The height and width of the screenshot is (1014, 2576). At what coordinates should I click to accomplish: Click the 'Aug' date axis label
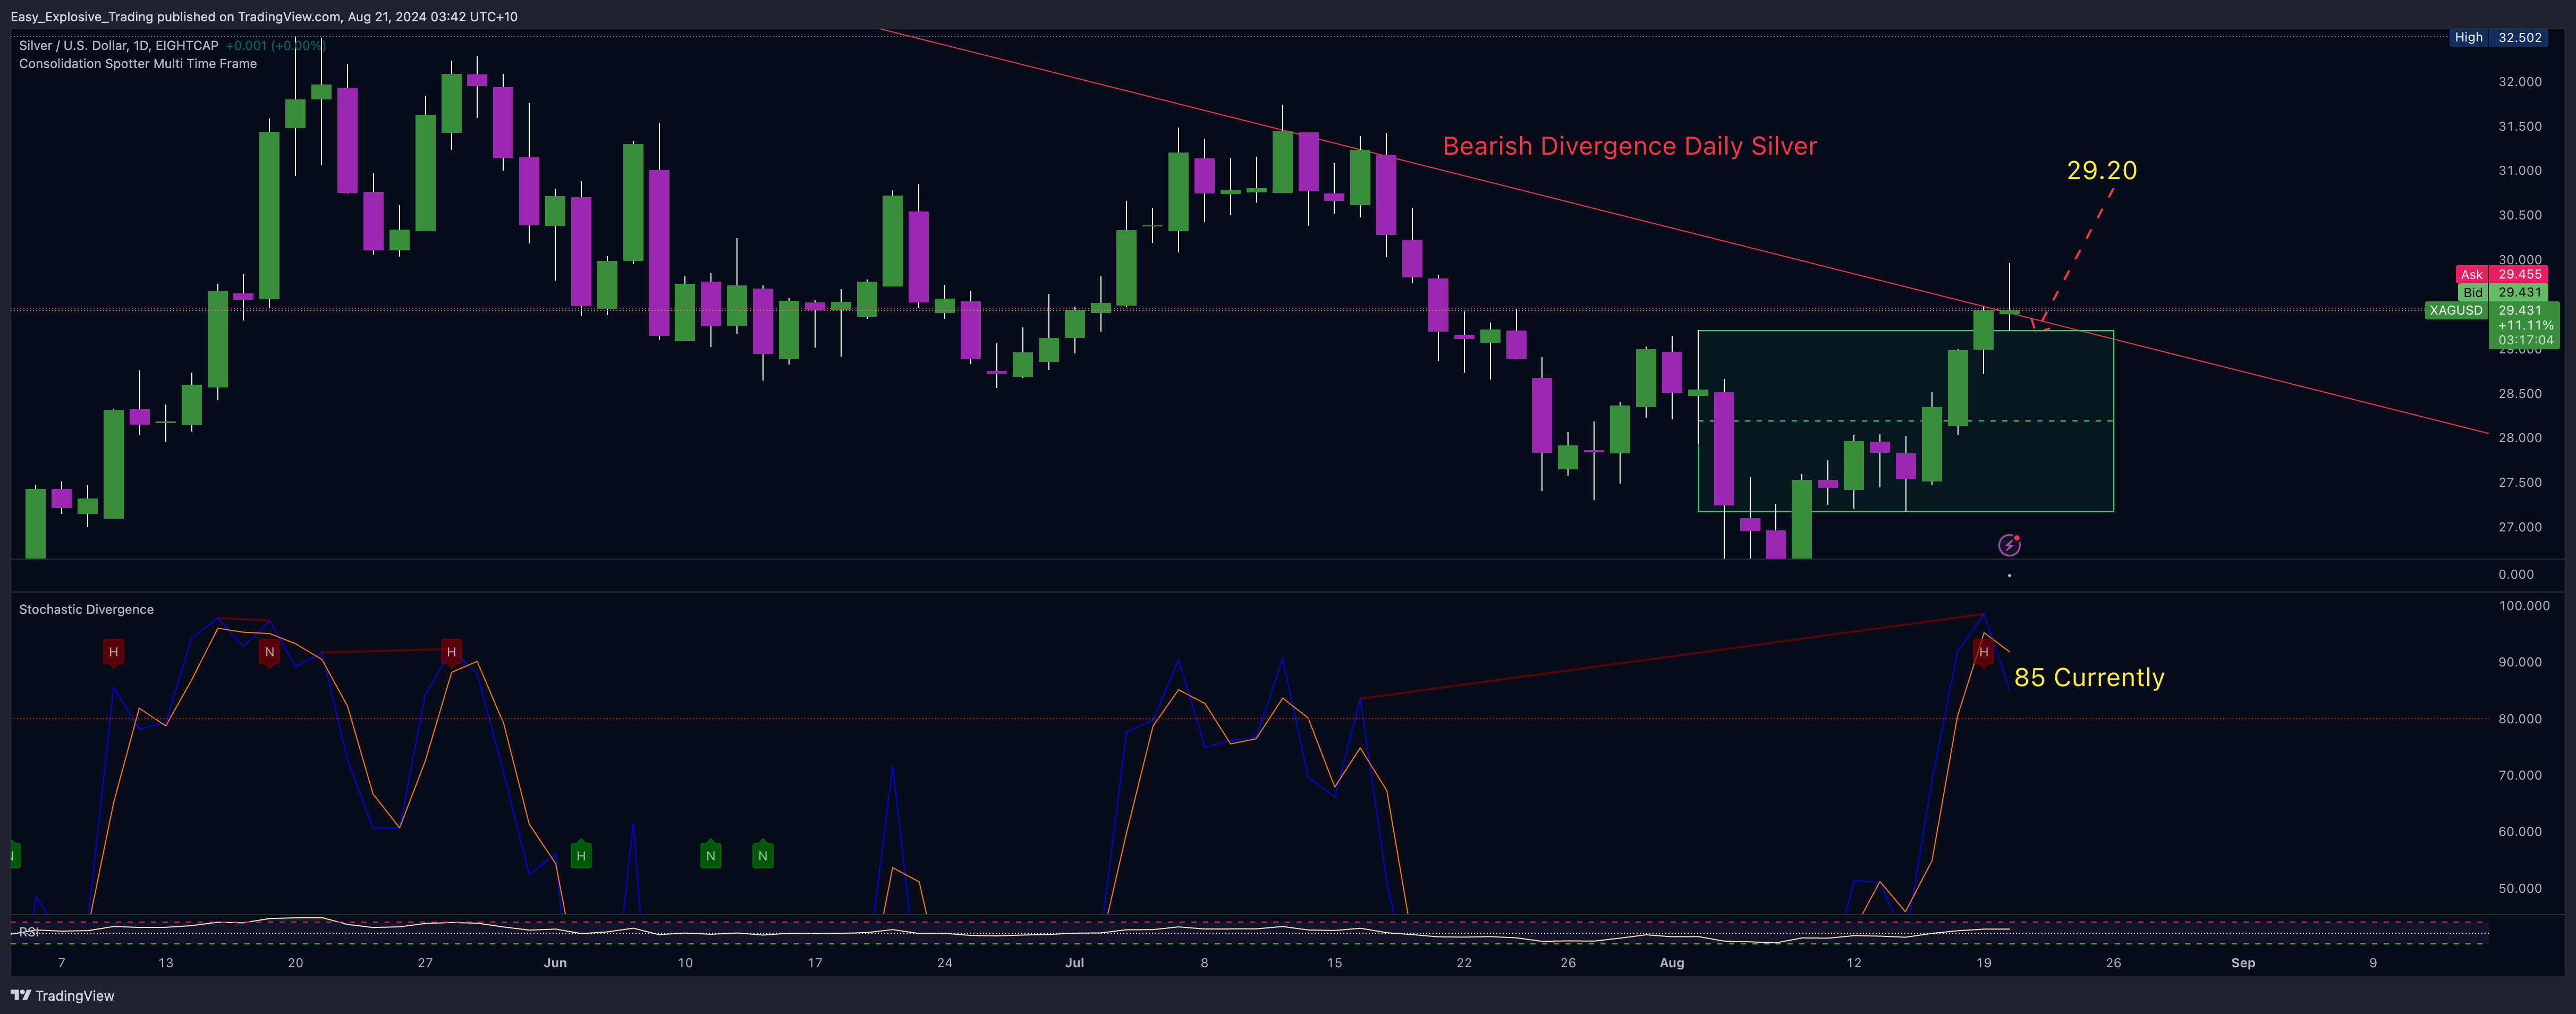point(1671,963)
